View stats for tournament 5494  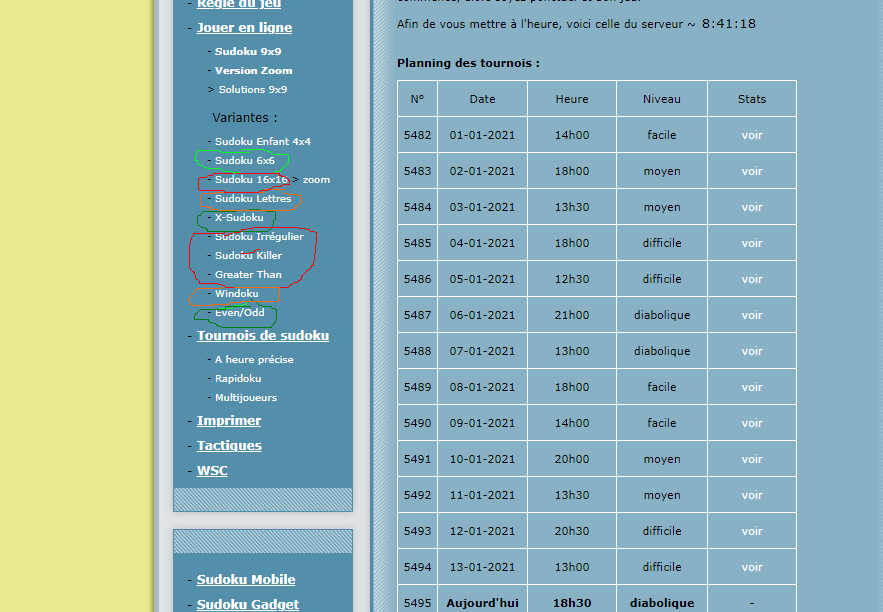pyautogui.click(x=752, y=568)
